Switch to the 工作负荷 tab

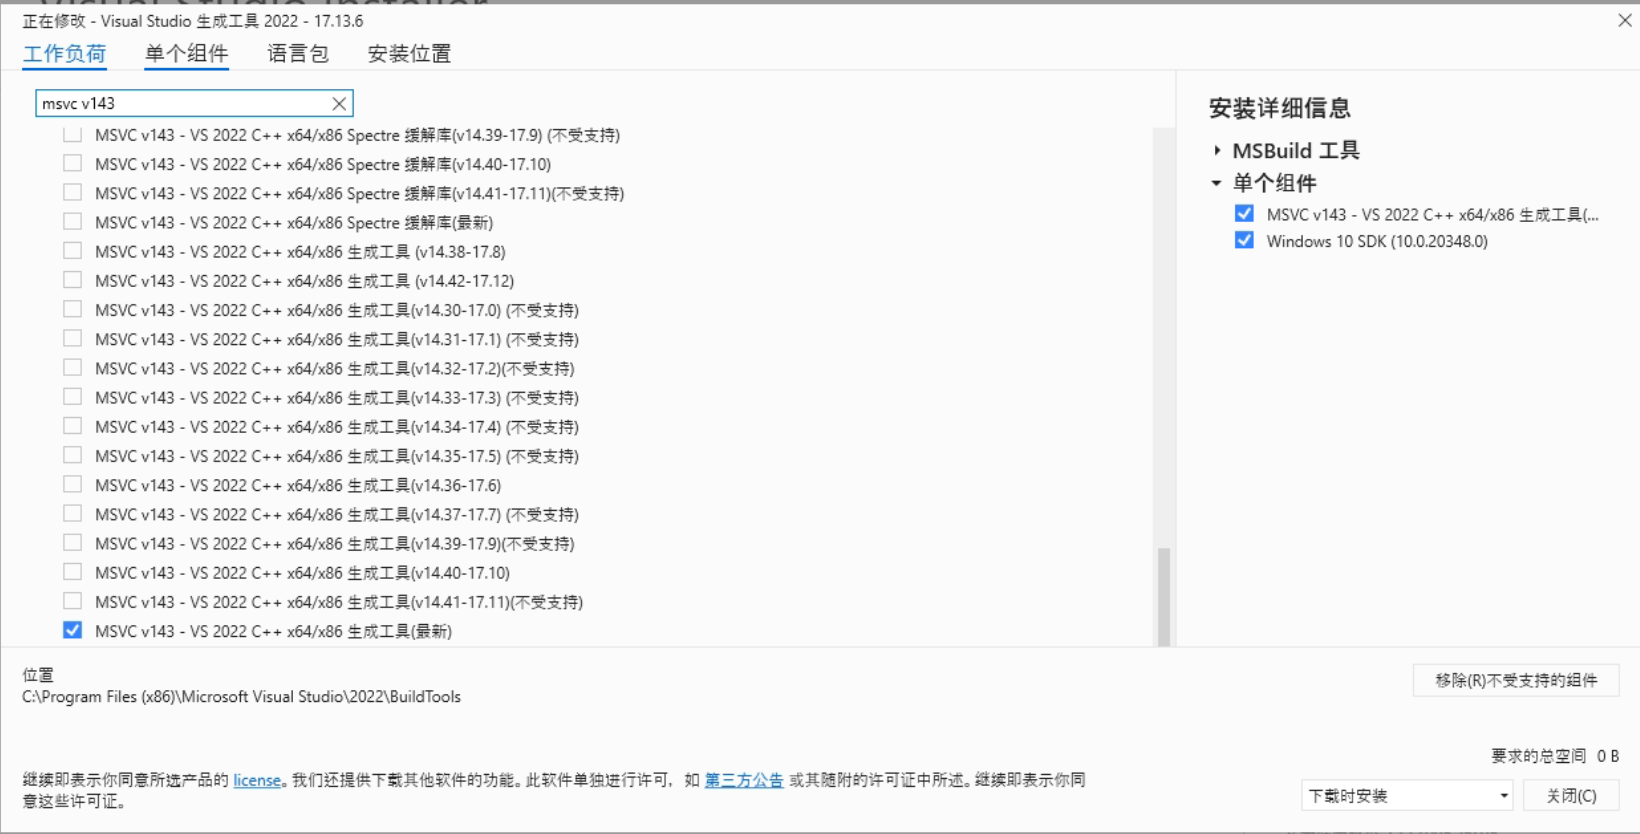coord(65,54)
